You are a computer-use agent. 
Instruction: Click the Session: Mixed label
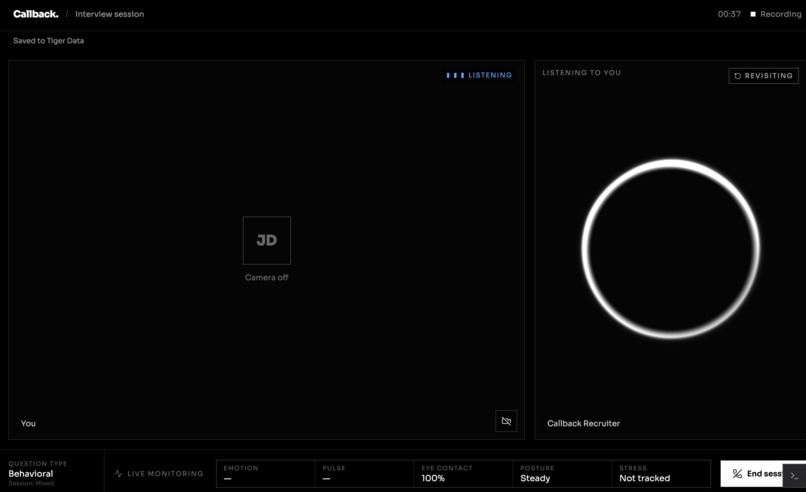click(31, 483)
